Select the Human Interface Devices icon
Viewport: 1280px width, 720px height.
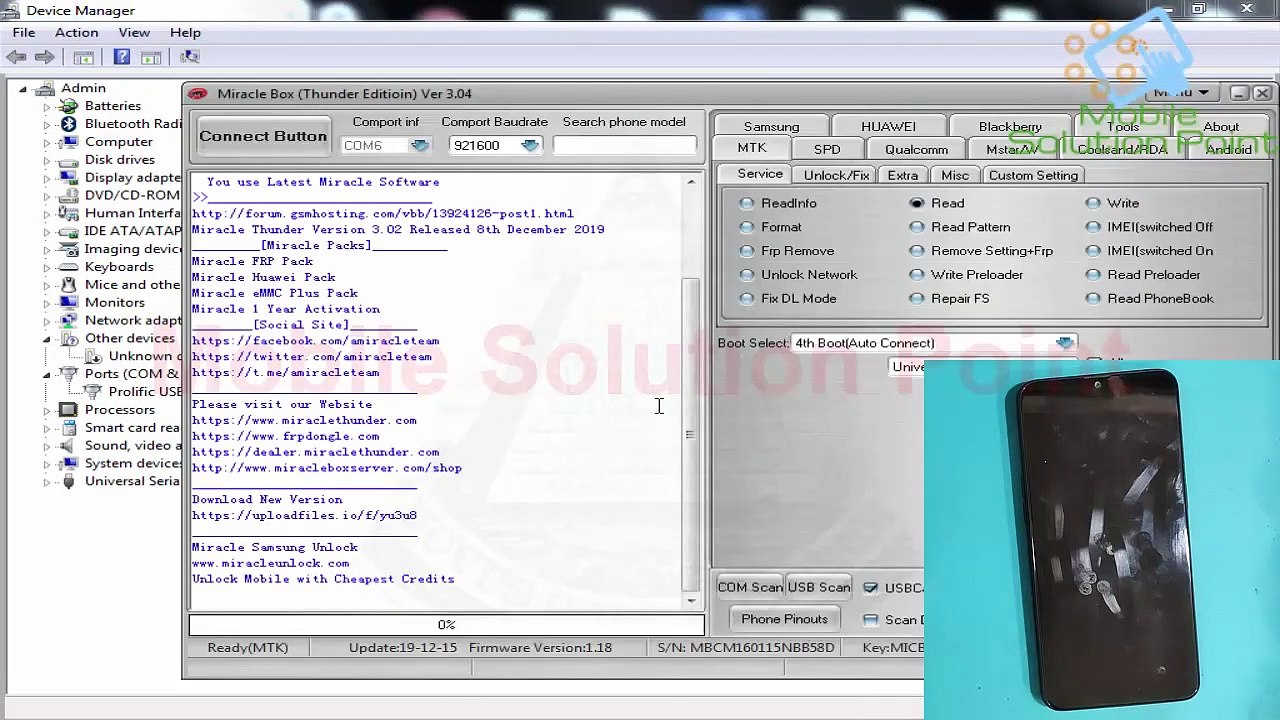[x=68, y=213]
